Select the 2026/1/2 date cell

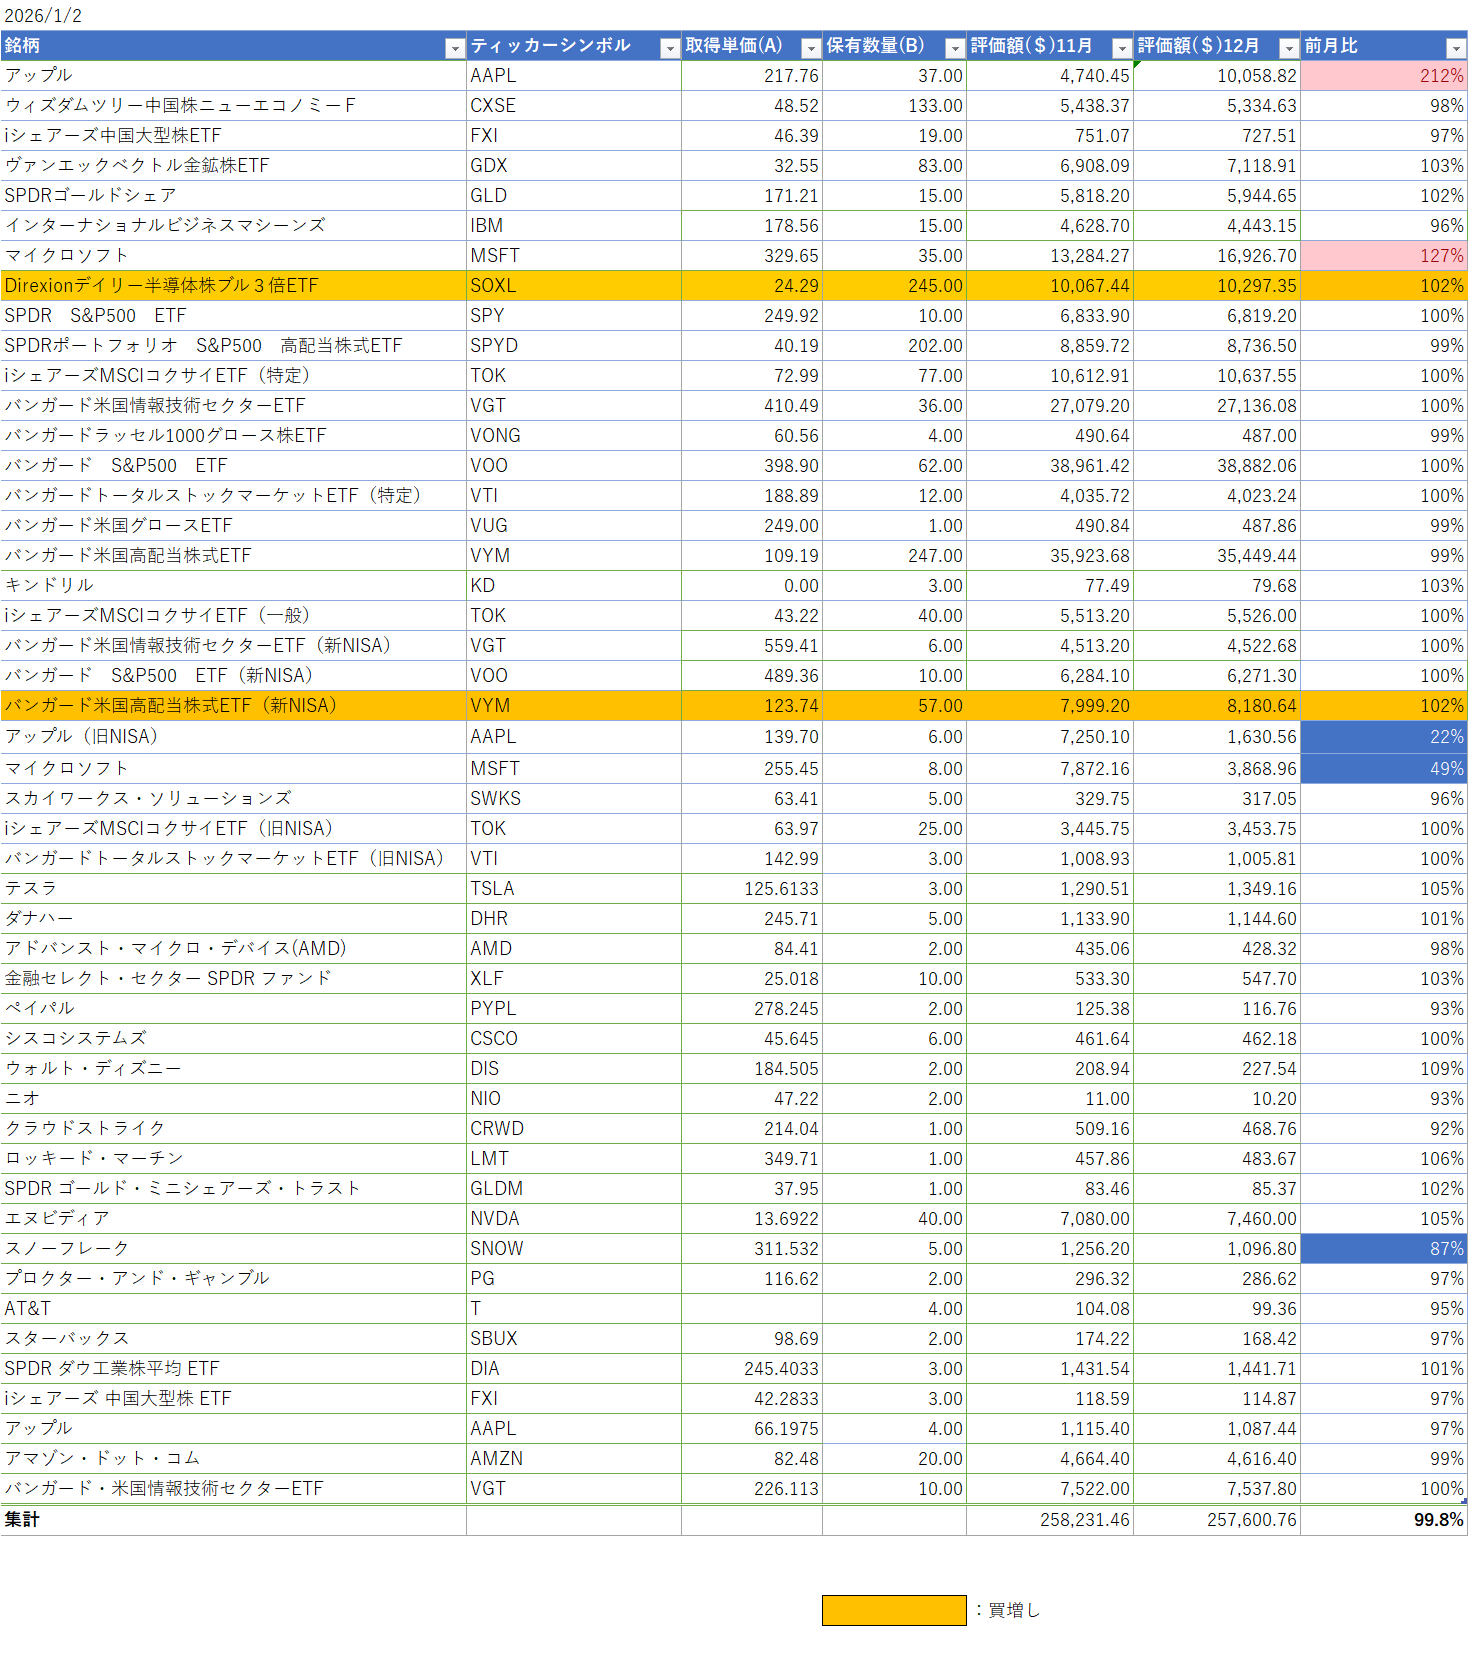[44, 15]
